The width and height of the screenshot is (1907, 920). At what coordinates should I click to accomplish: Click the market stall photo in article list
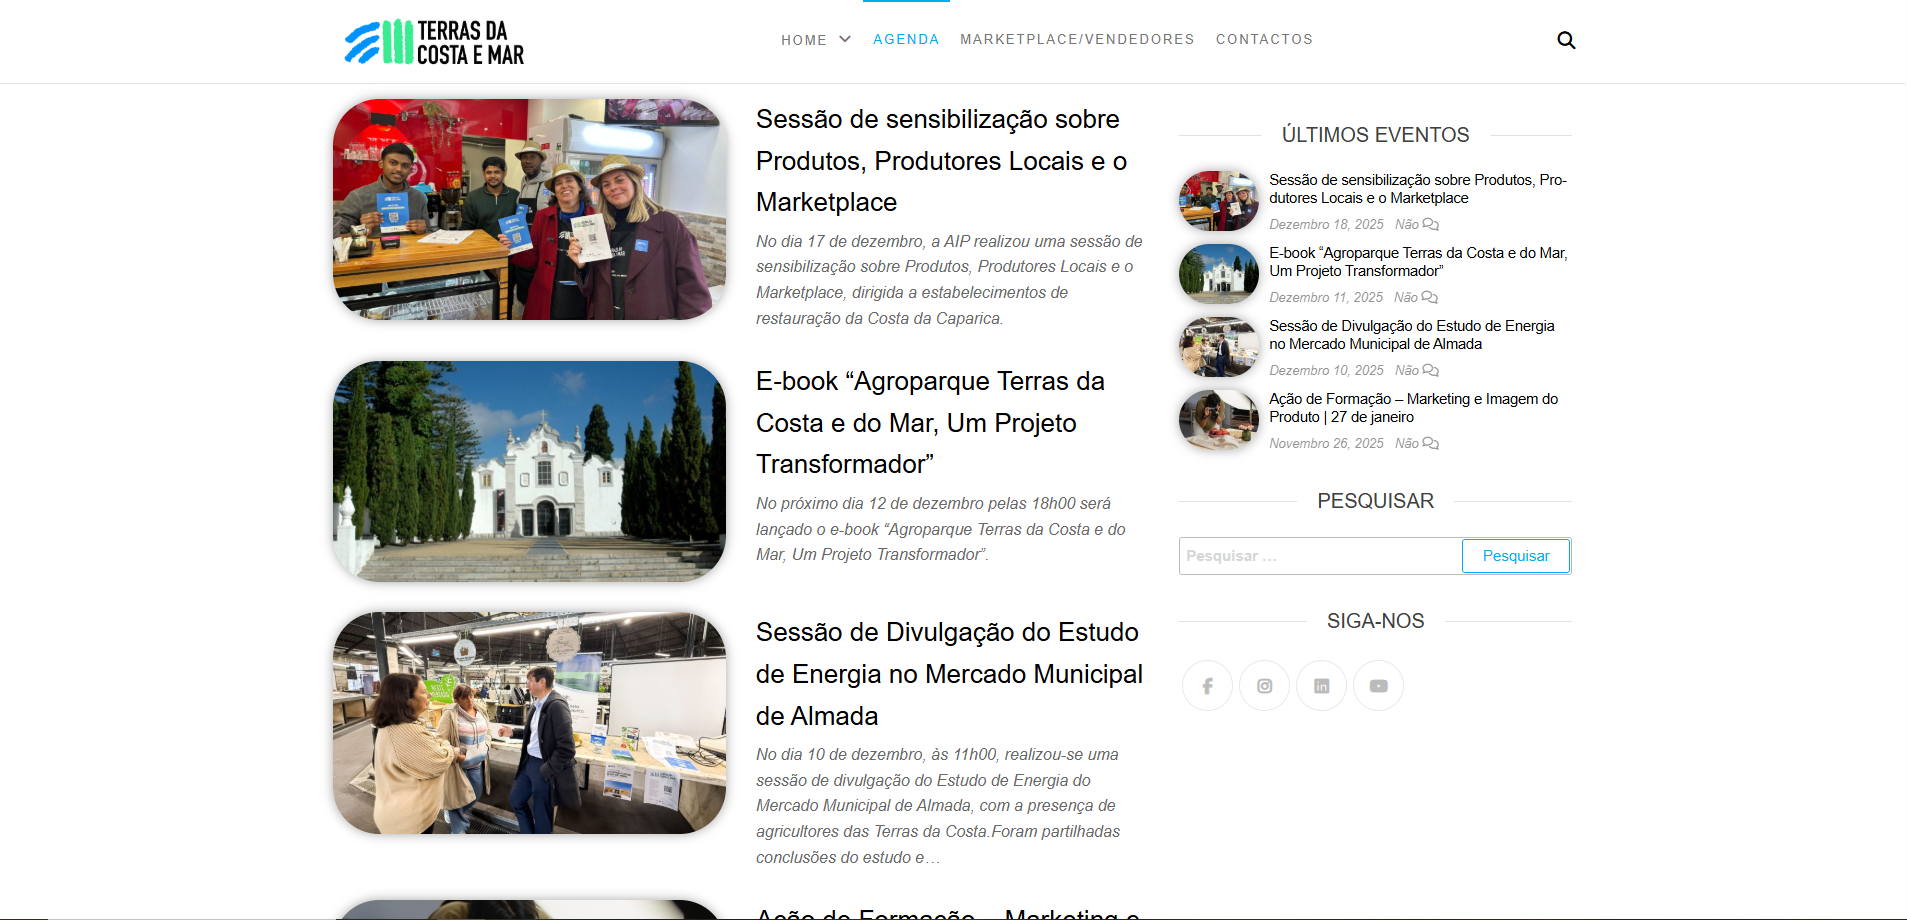(x=529, y=723)
